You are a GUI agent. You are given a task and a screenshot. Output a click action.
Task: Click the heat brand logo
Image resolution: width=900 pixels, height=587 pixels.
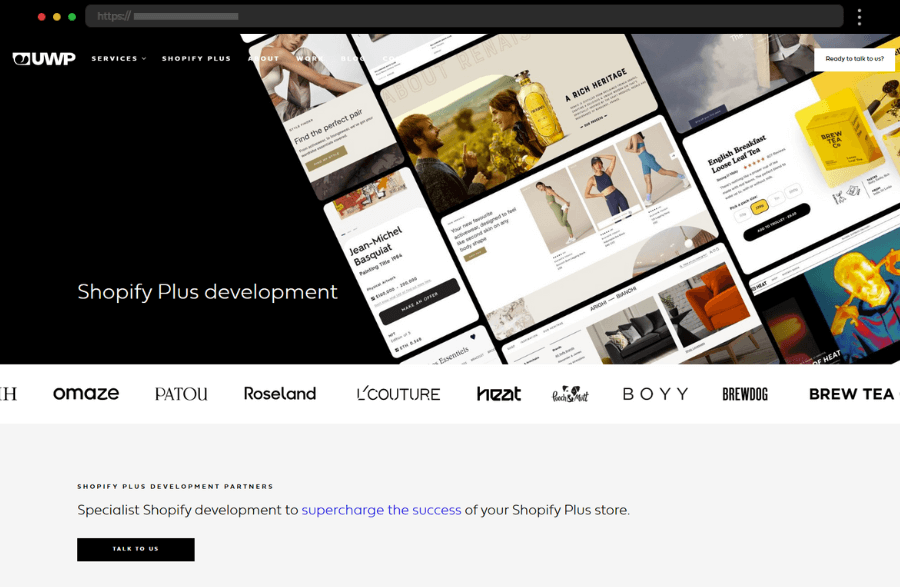(499, 394)
